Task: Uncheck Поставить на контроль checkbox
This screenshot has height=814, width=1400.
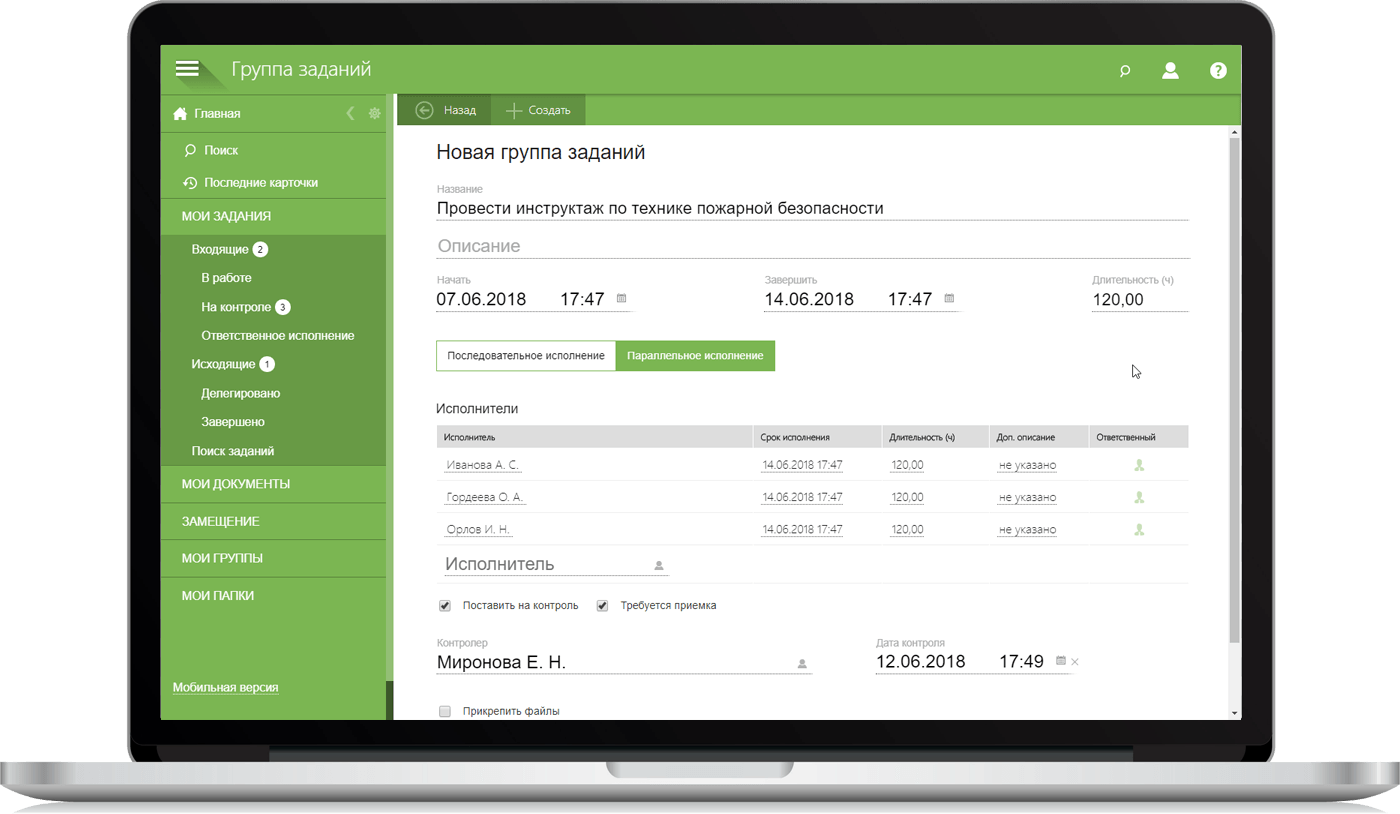Action: [445, 606]
